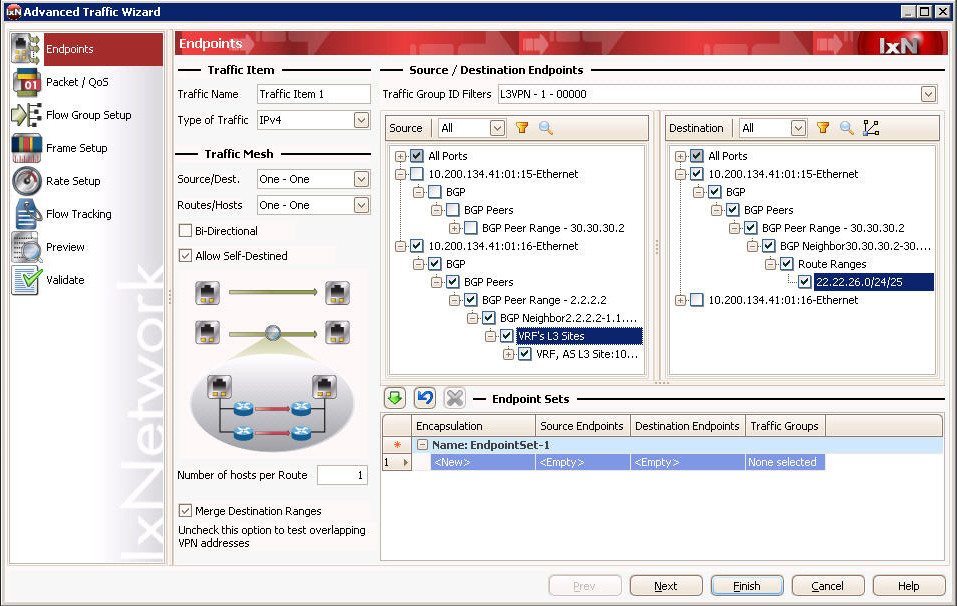
Task: Click the blue undo arrow in Endpoint Sets
Action: click(x=425, y=398)
